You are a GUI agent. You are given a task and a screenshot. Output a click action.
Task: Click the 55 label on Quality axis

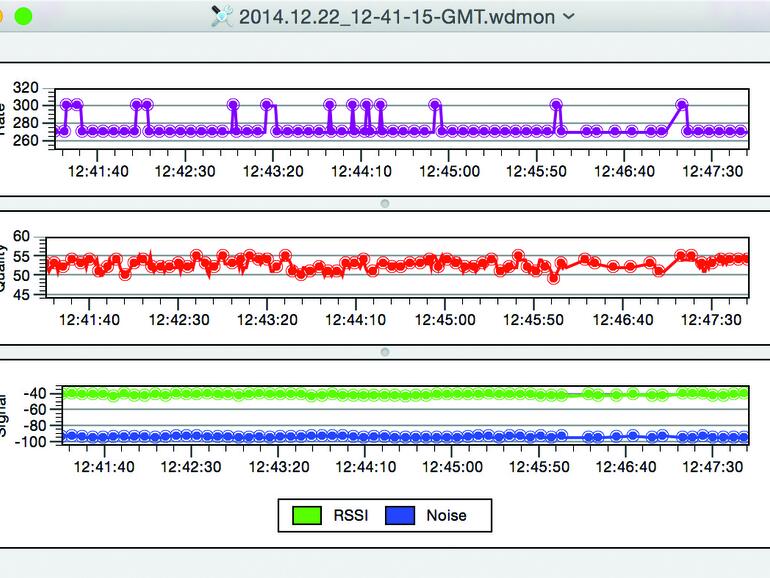click(21, 256)
